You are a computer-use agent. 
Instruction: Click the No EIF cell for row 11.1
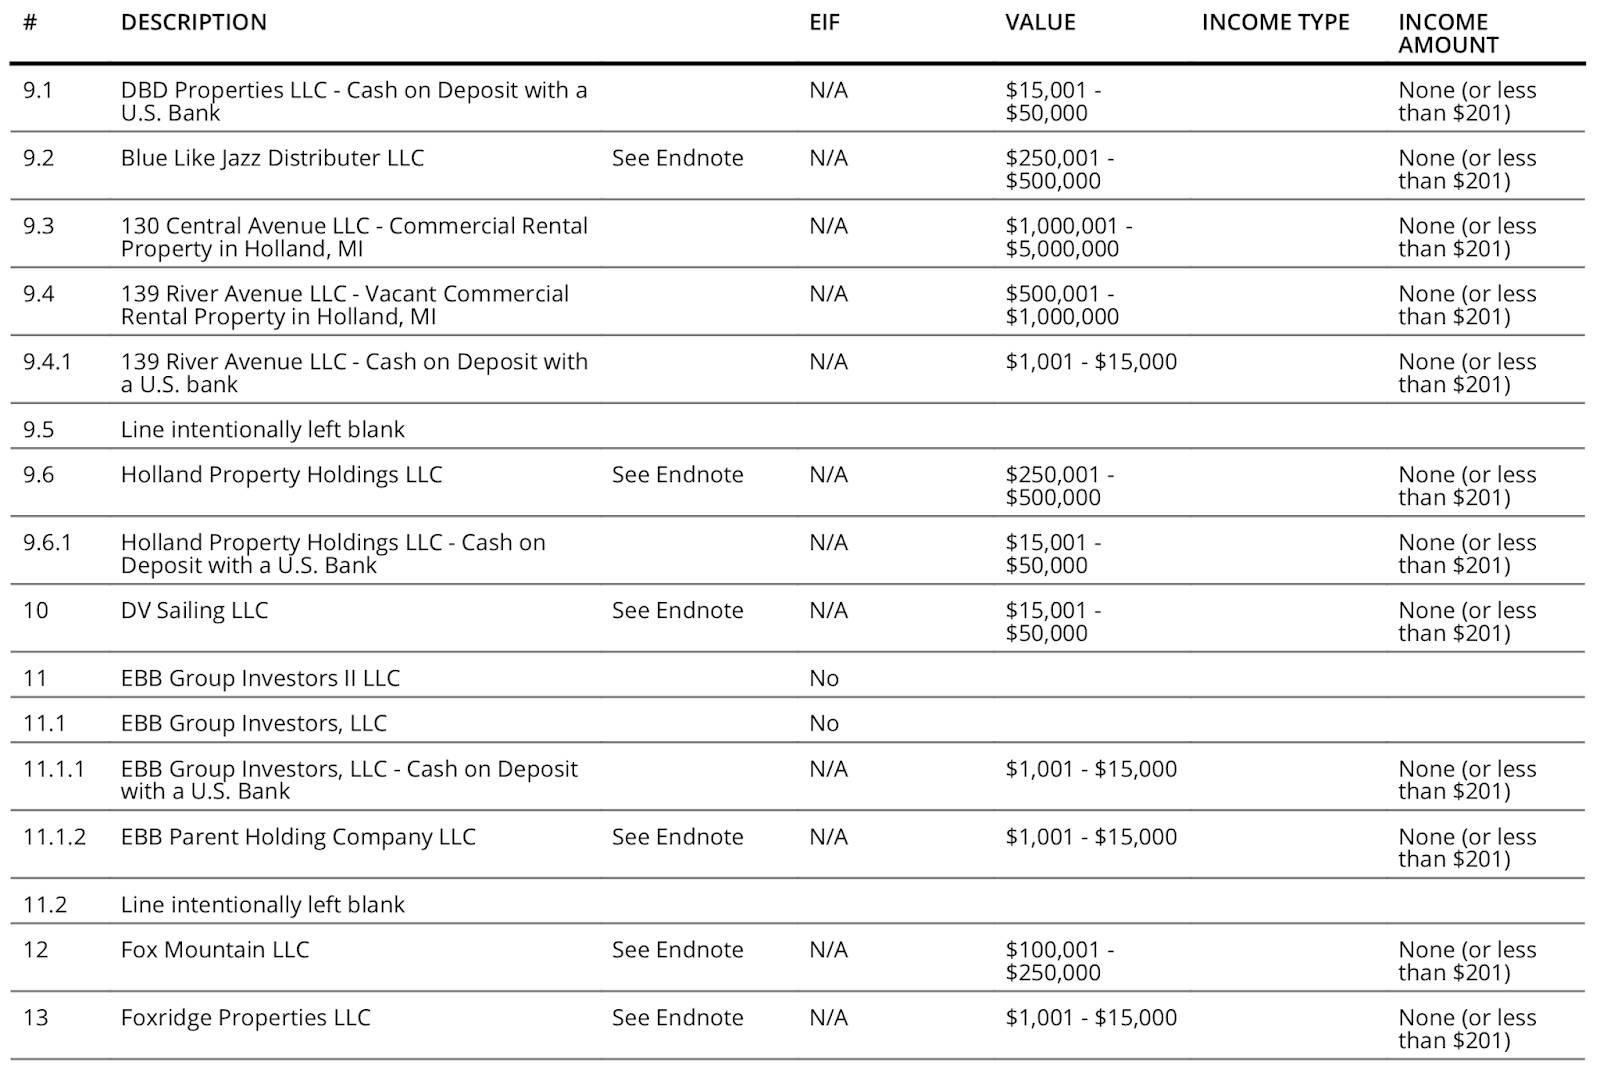tap(824, 723)
